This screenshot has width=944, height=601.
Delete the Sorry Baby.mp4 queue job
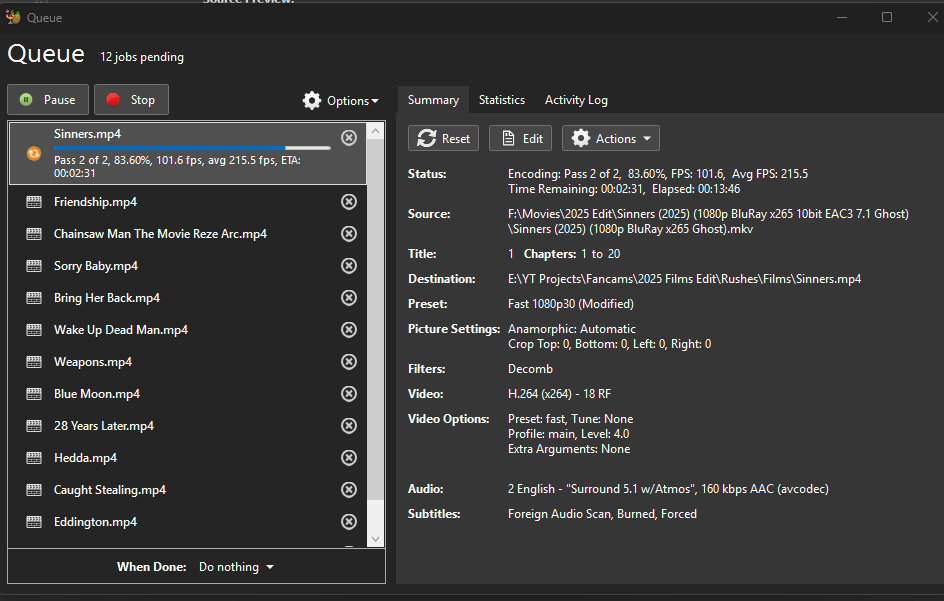349,266
